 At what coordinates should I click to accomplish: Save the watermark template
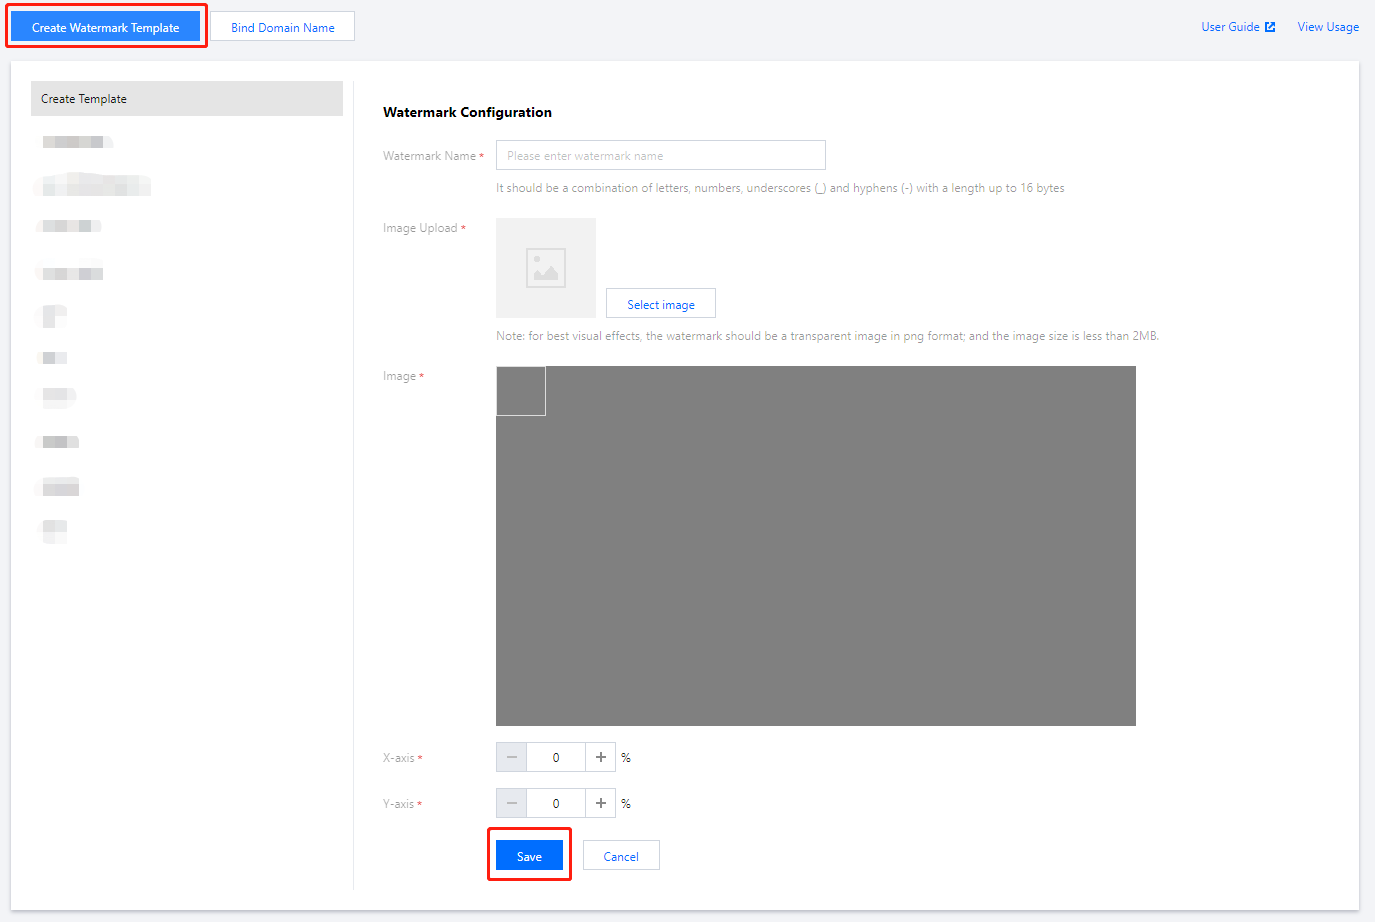[529, 856]
